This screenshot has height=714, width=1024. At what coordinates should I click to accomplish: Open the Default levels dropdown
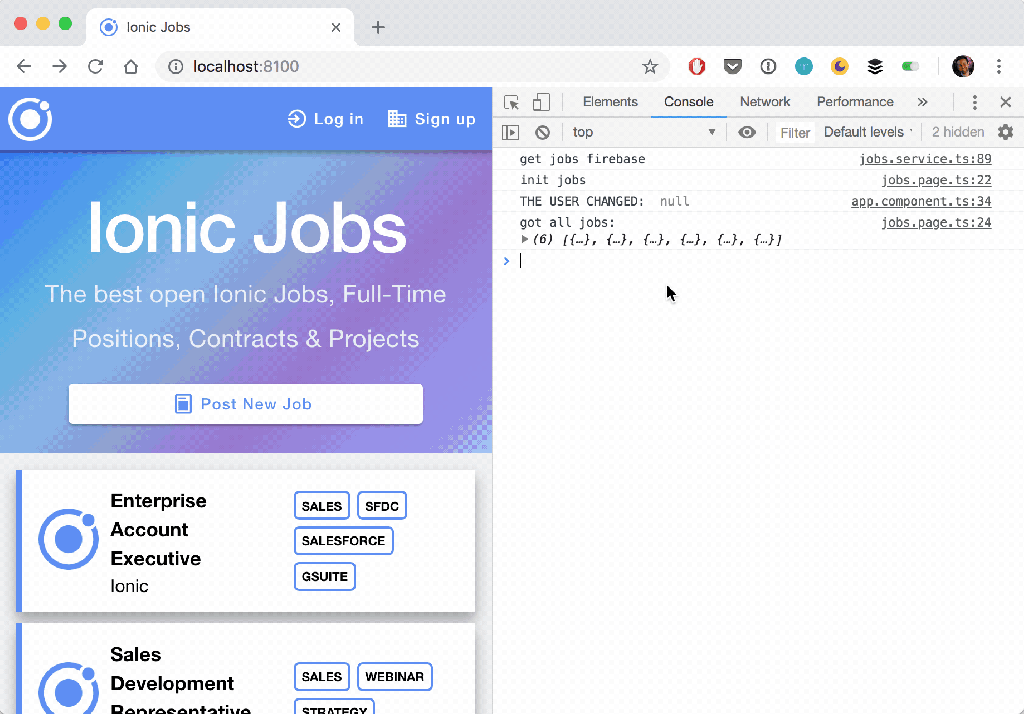click(868, 133)
